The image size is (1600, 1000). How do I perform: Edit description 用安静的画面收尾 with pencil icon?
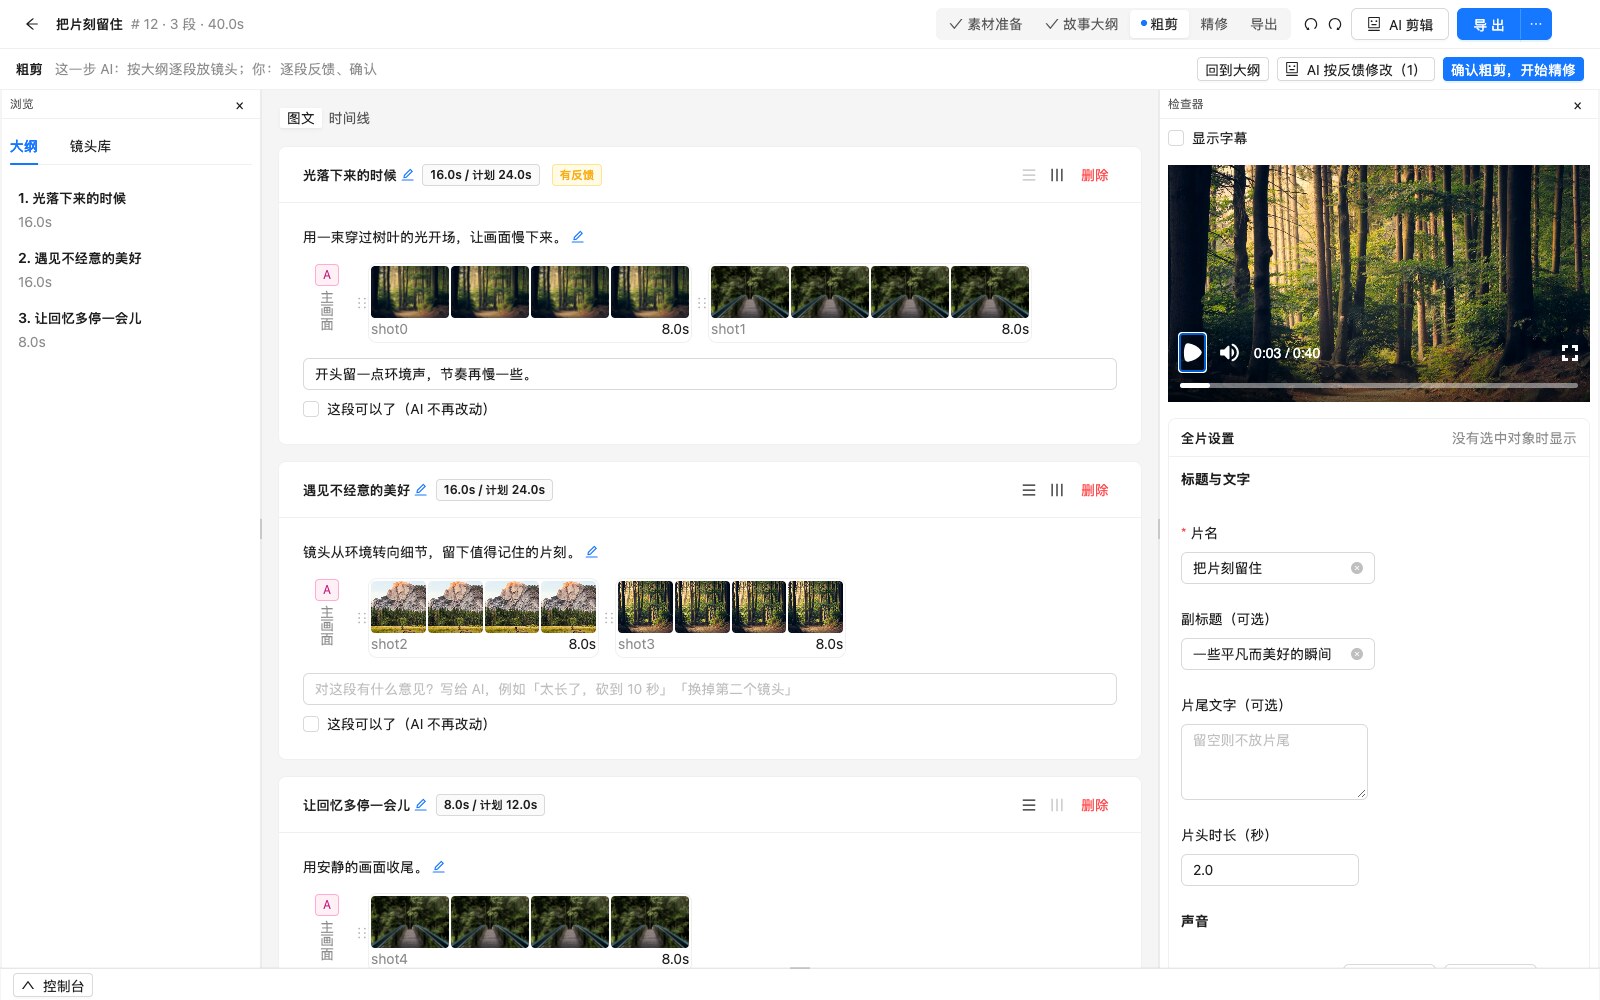tap(439, 867)
